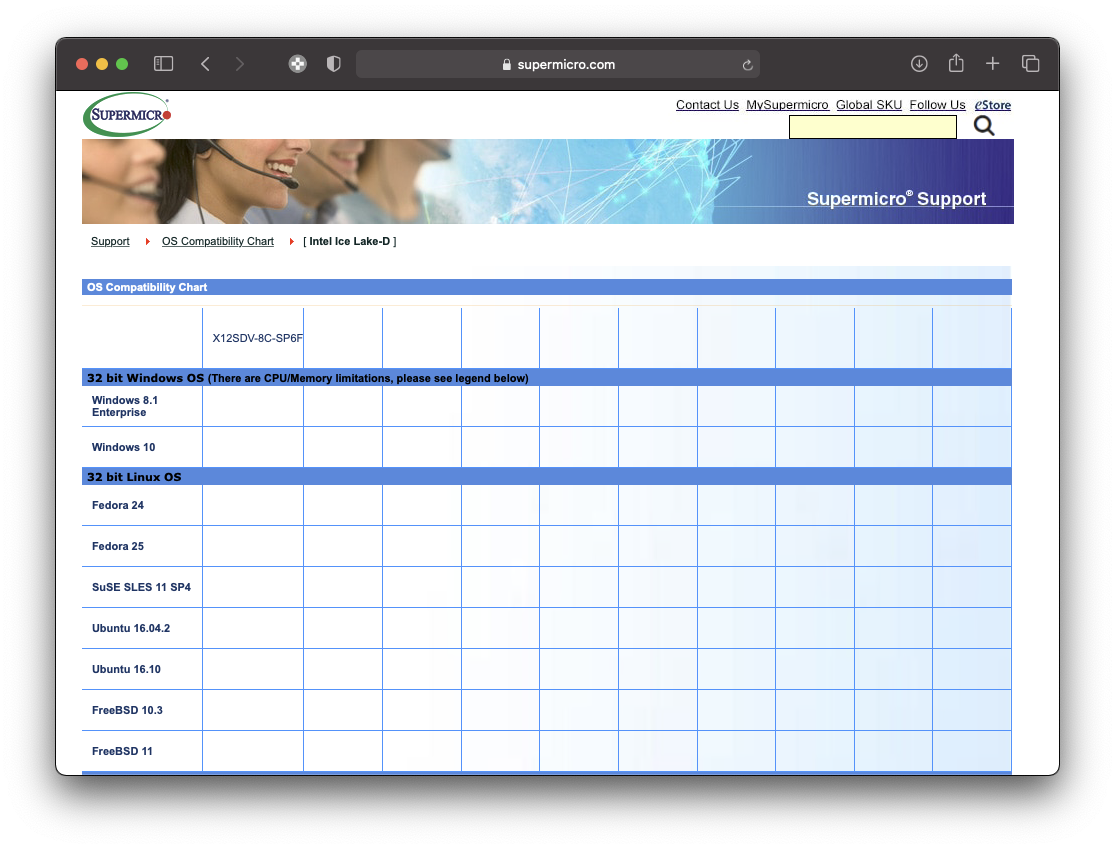Select the SuSE SLES 11 SP4 row label
The height and width of the screenshot is (849, 1115).
(141, 587)
